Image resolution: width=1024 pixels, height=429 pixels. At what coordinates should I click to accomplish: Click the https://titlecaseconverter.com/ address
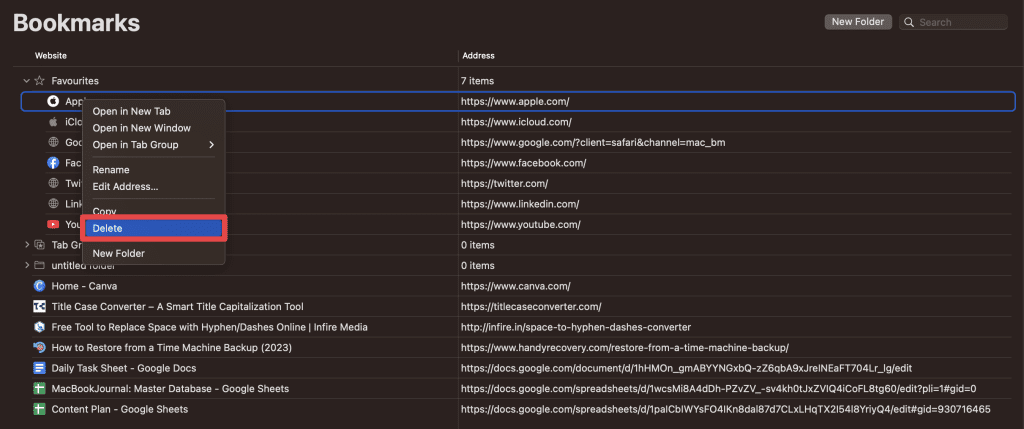pyautogui.click(x=531, y=306)
